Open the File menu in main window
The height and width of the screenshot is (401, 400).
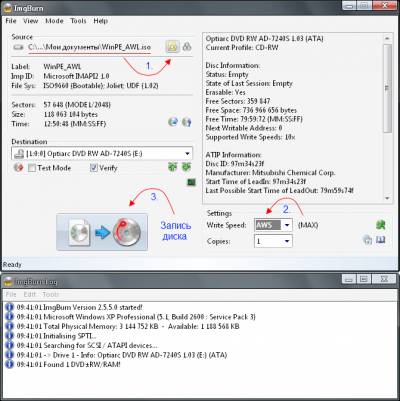11,21
